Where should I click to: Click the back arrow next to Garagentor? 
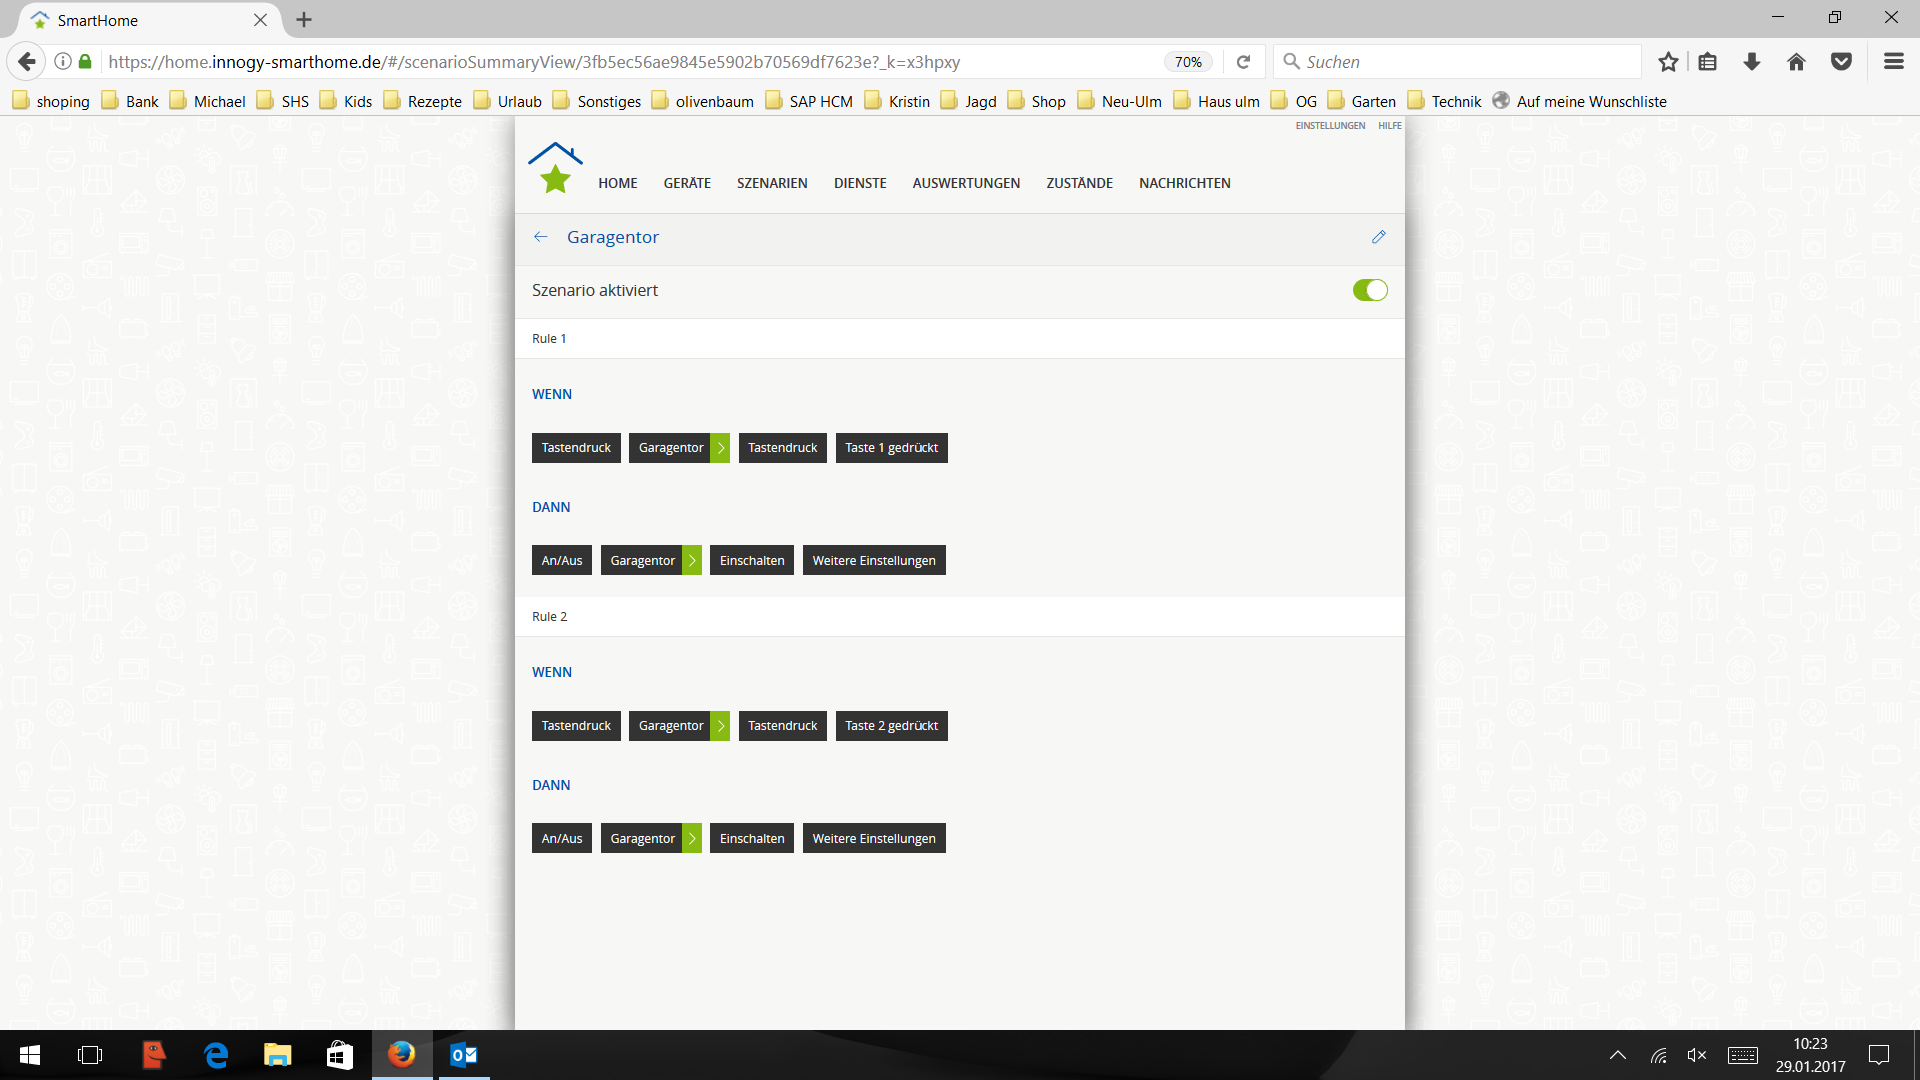(541, 237)
